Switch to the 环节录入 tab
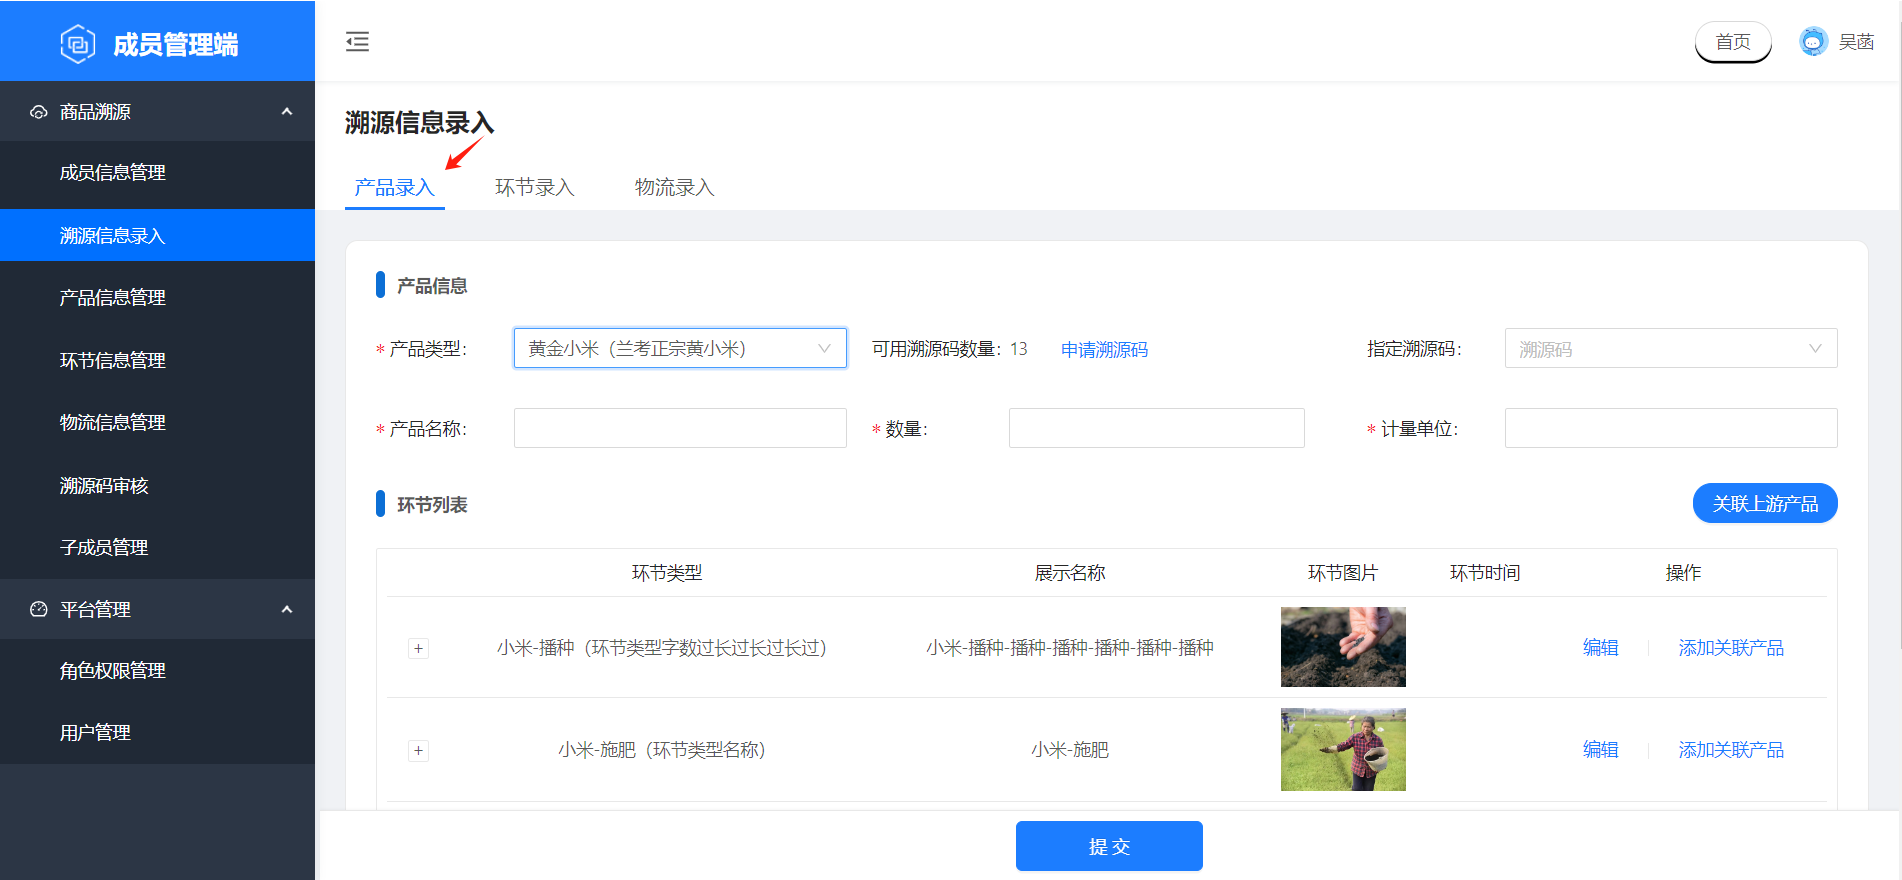Screen dimensions: 1902x880 pyautogui.click(x=534, y=188)
